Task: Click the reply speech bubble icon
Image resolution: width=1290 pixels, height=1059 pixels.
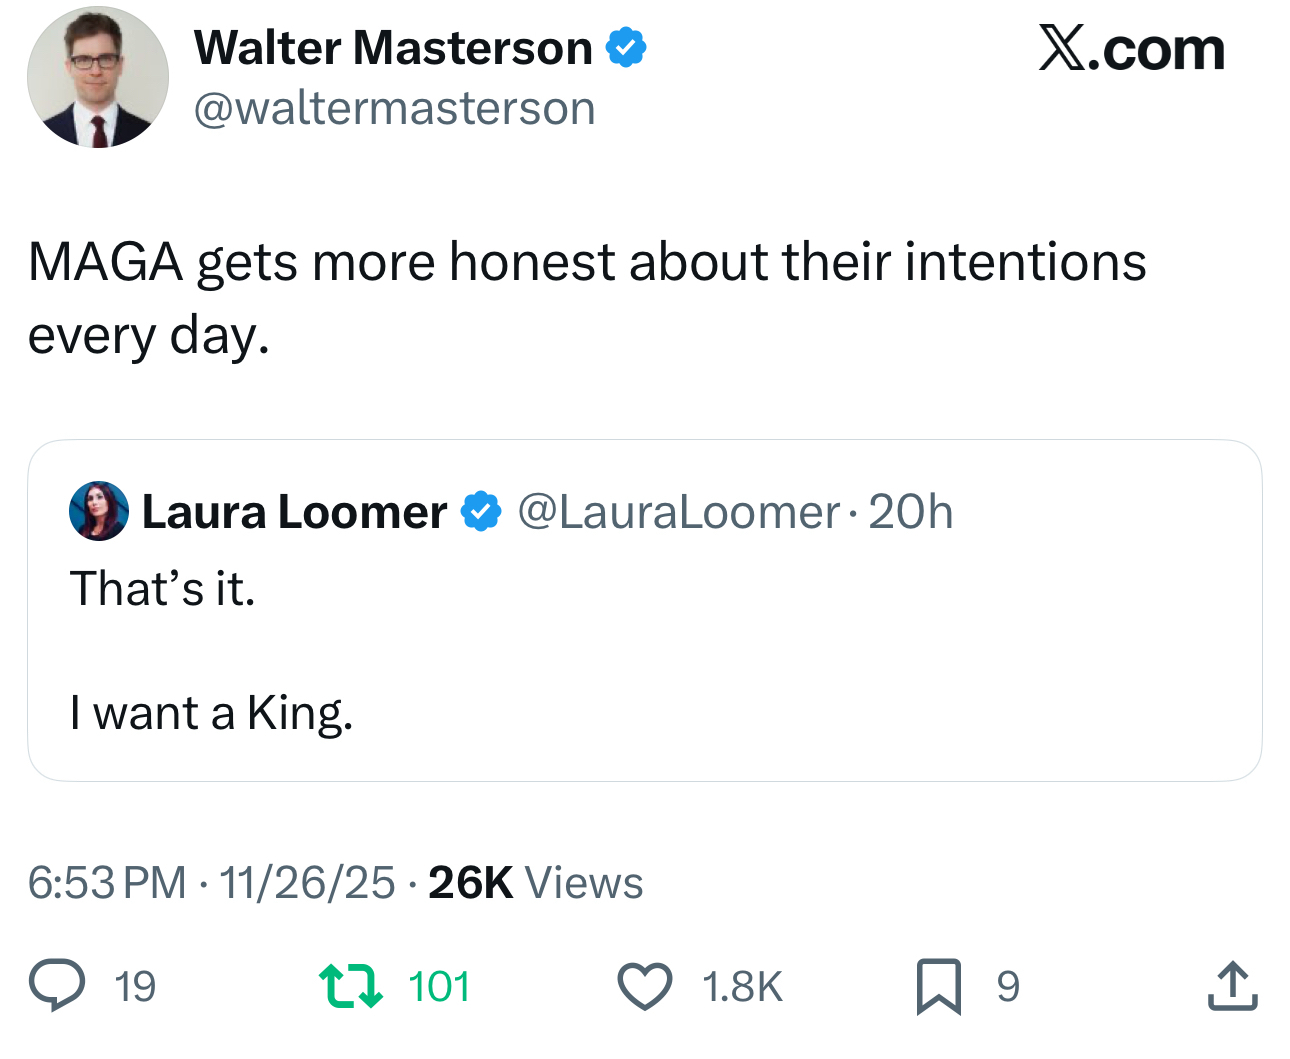Action: (57, 985)
